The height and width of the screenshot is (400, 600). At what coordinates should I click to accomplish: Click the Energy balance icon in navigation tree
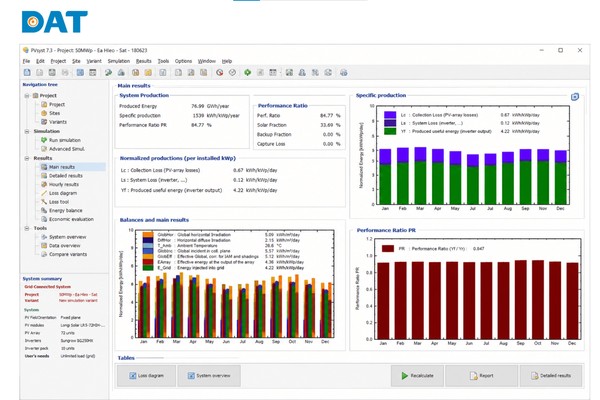click(44, 211)
